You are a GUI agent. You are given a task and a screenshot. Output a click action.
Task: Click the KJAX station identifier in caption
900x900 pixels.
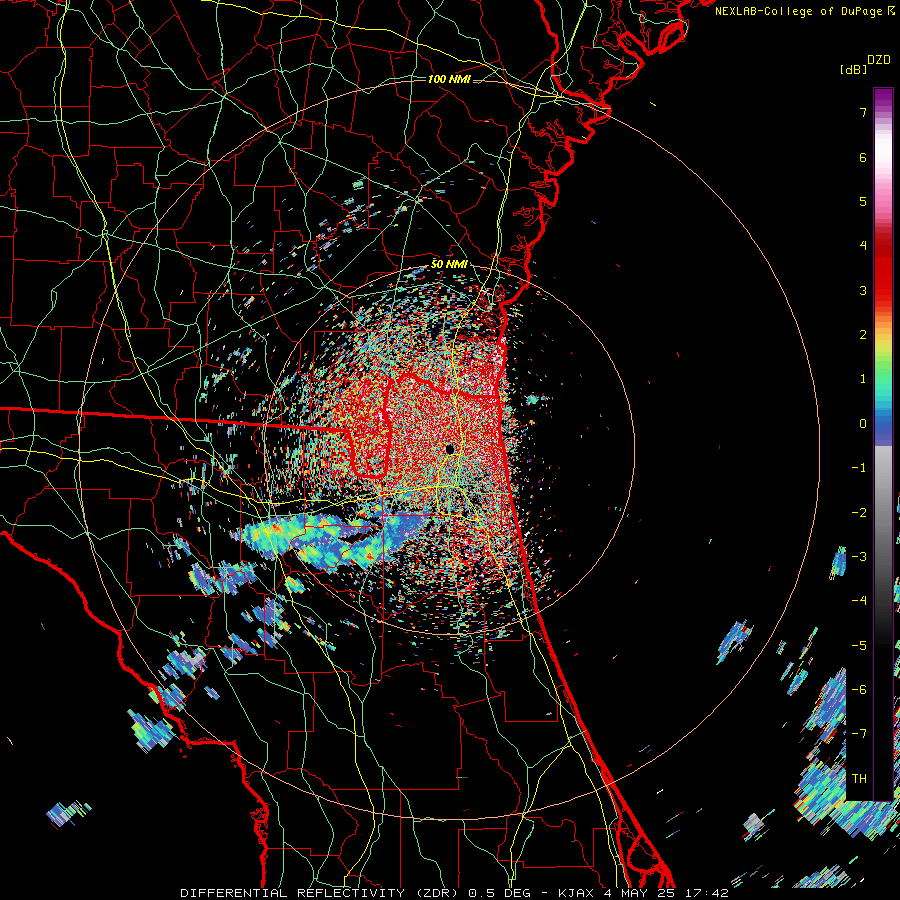(x=575, y=893)
